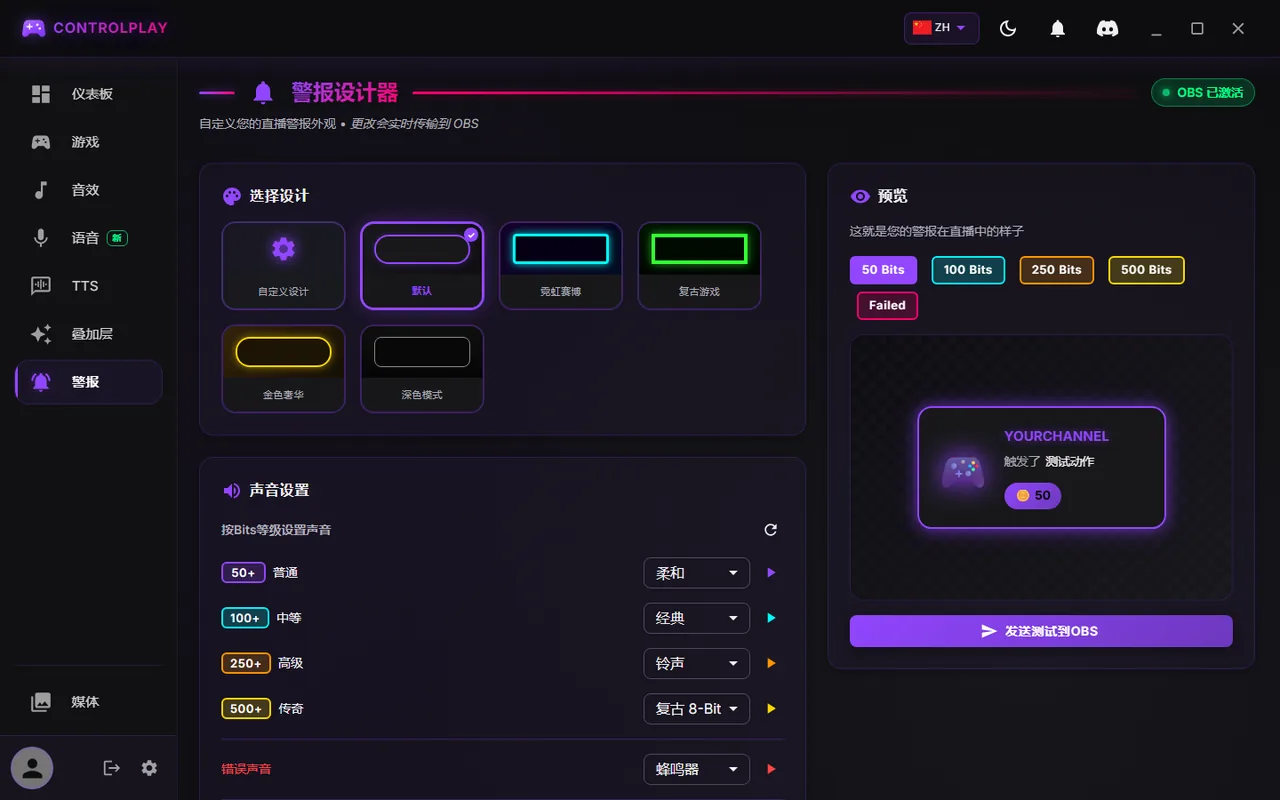The height and width of the screenshot is (800, 1280).
Task: Open the 铃声 sound dropdown
Action: tap(696, 663)
